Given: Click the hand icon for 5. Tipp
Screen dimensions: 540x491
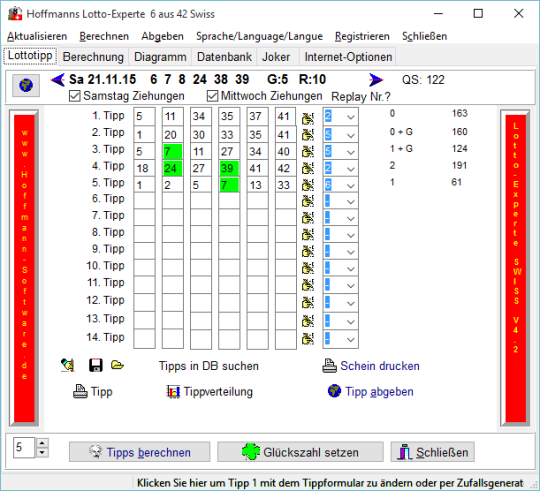Looking at the screenshot, I should 308,185.
